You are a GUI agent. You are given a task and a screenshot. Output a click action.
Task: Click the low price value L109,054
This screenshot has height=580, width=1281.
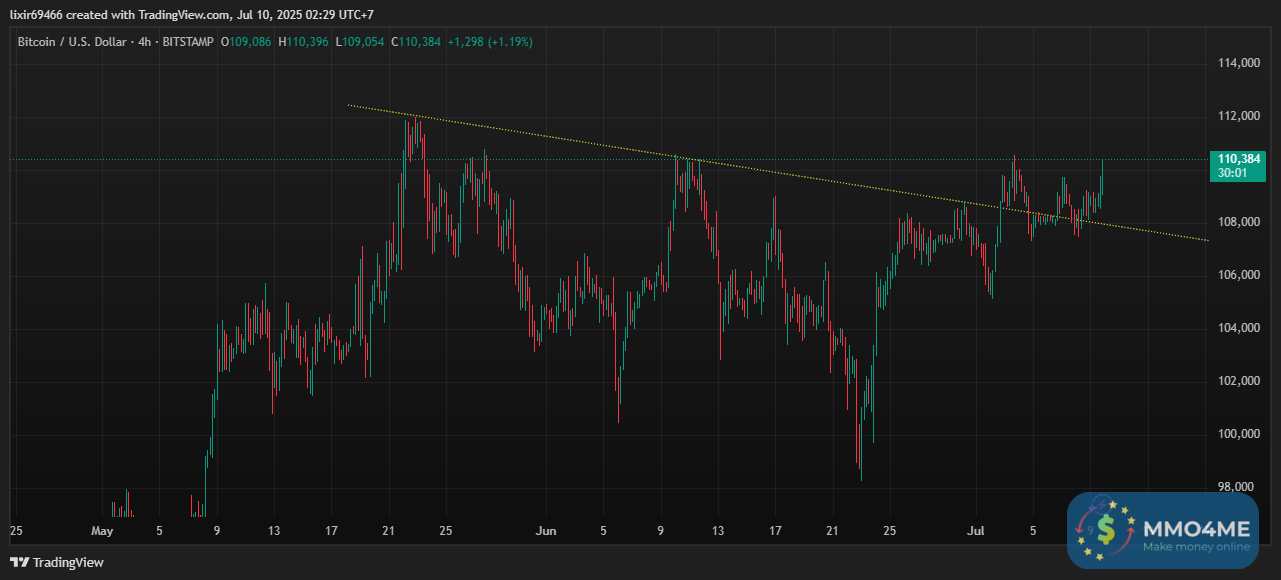coord(360,42)
